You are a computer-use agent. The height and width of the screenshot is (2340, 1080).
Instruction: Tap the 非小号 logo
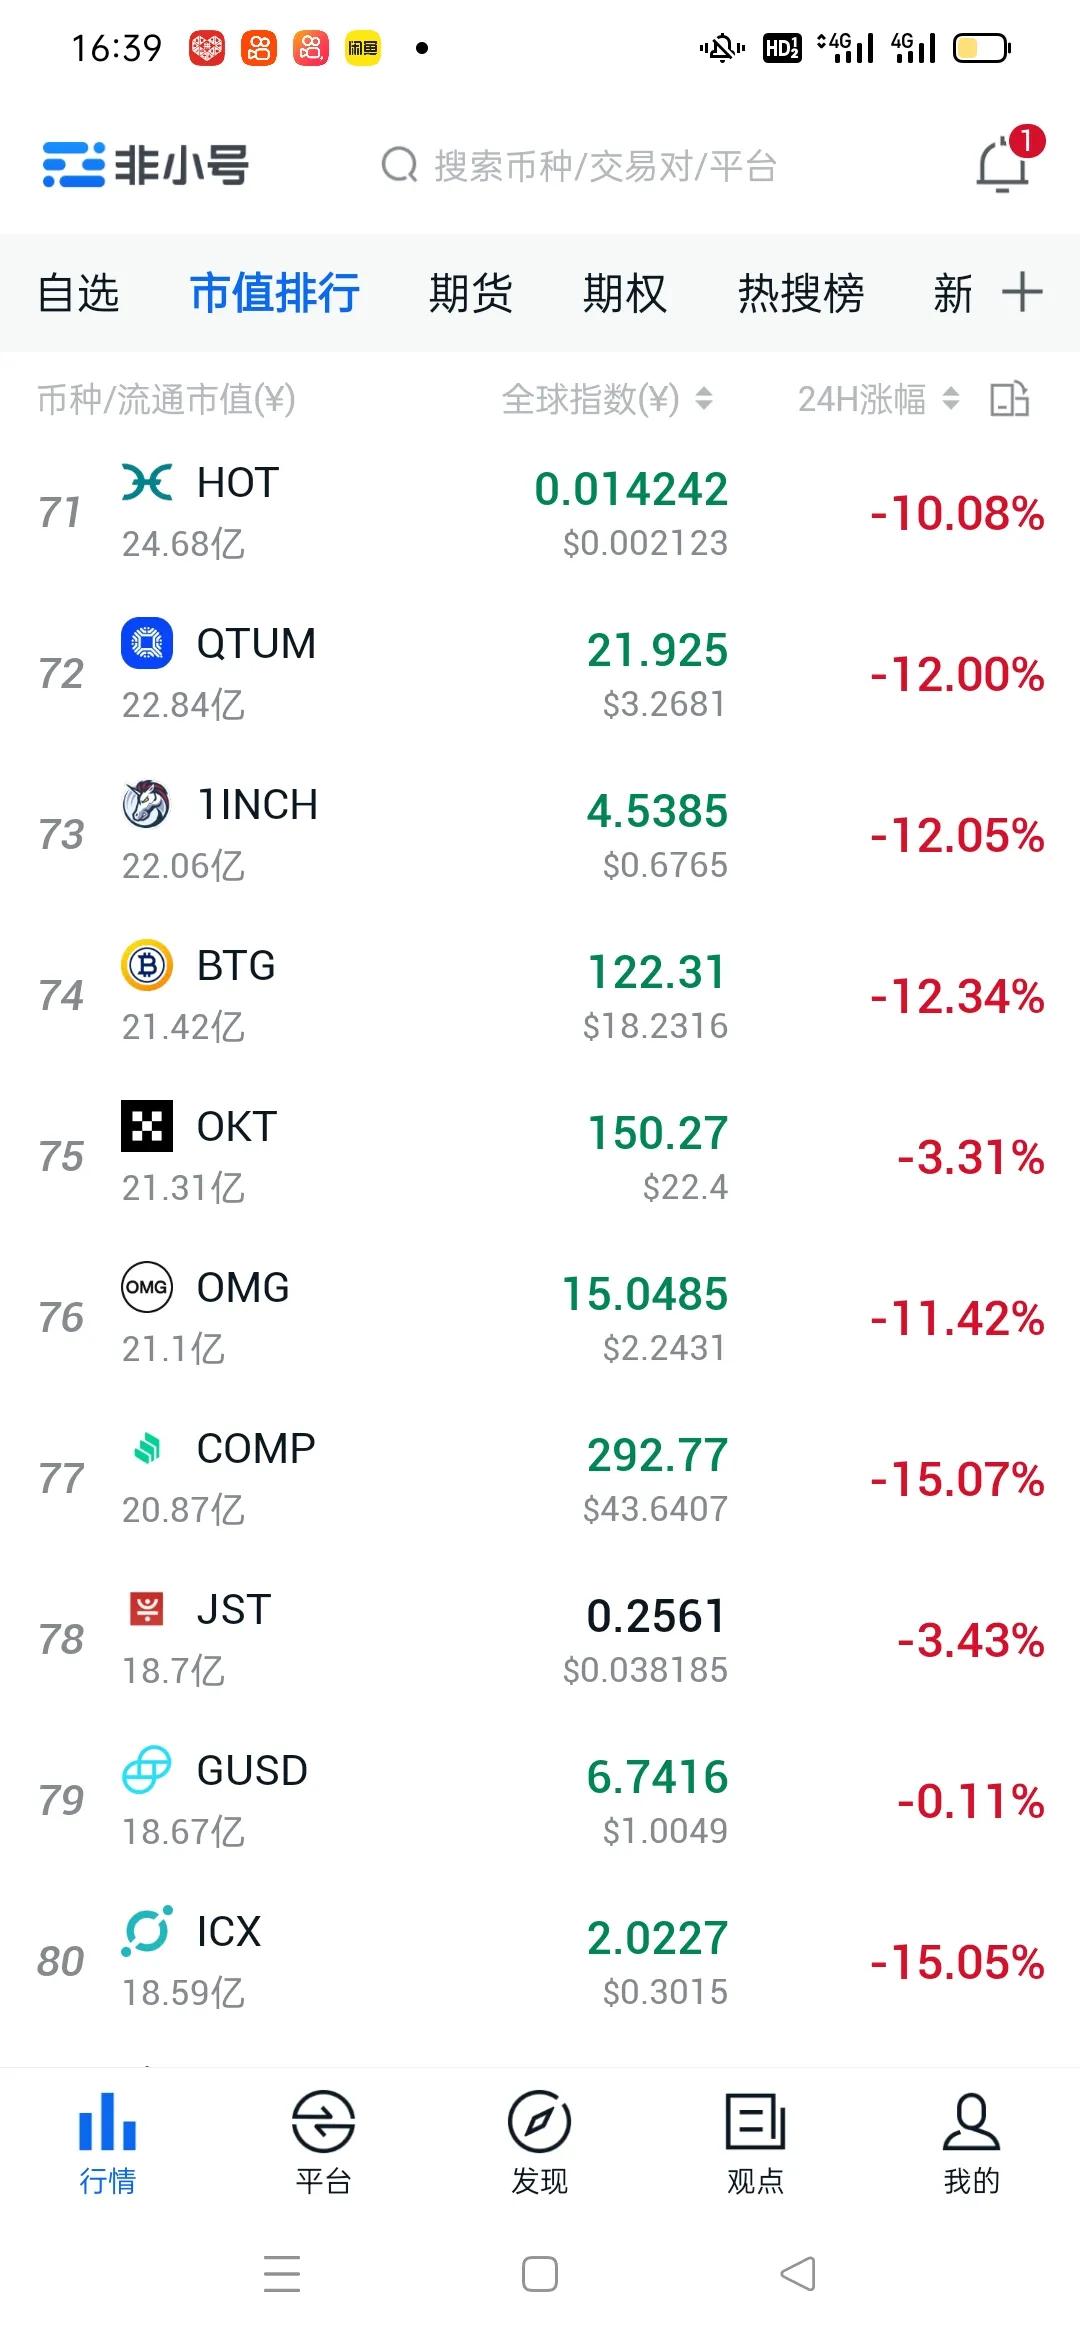pos(146,165)
